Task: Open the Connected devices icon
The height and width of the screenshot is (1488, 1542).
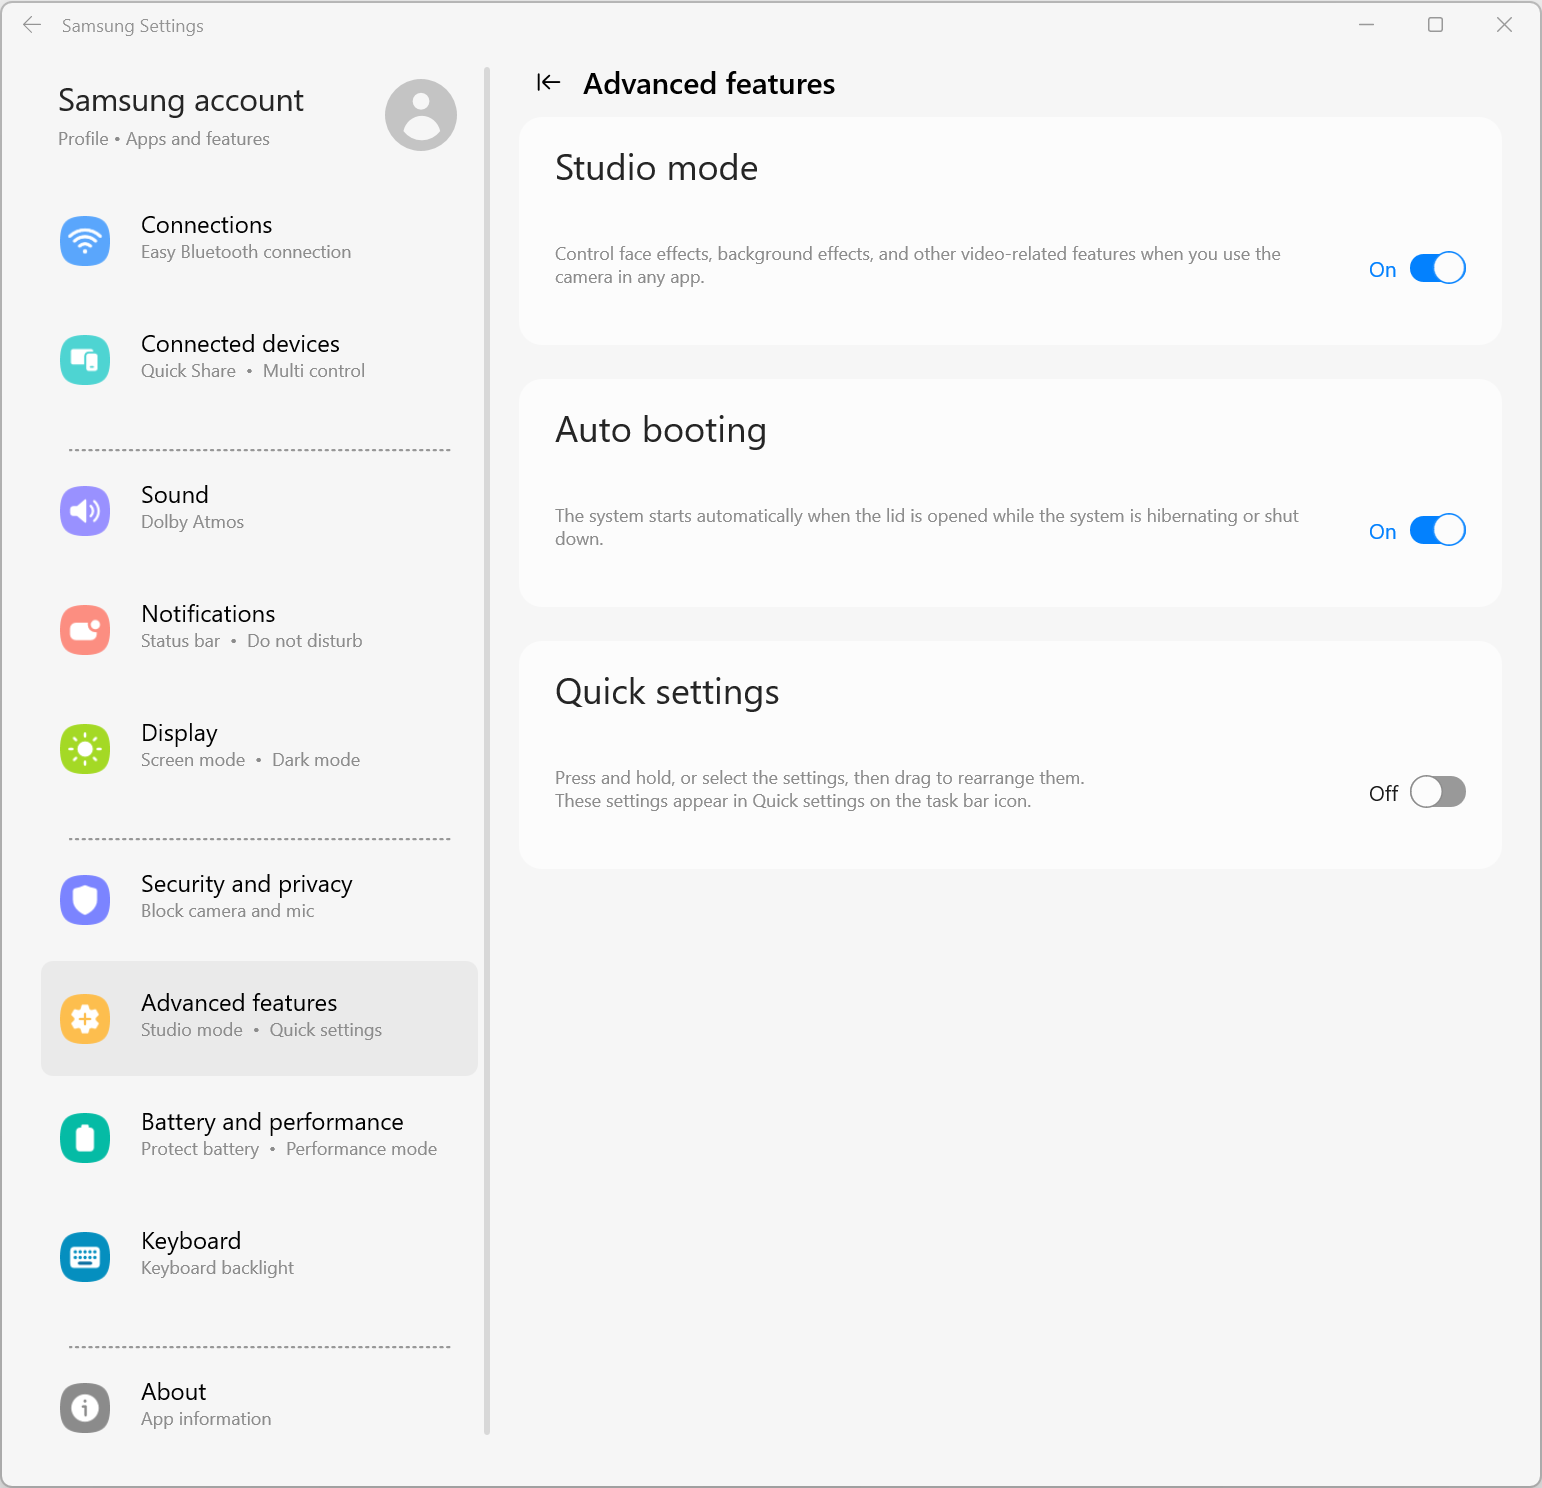Action: click(85, 360)
